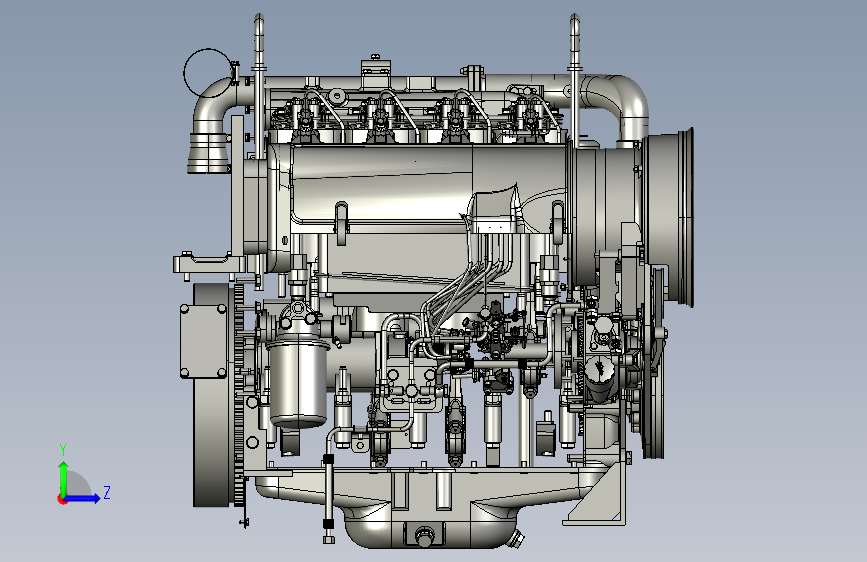Click the 'Z' axis label
Viewport: 867px width, 562px height.
pyautogui.click(x=107, y=492)
